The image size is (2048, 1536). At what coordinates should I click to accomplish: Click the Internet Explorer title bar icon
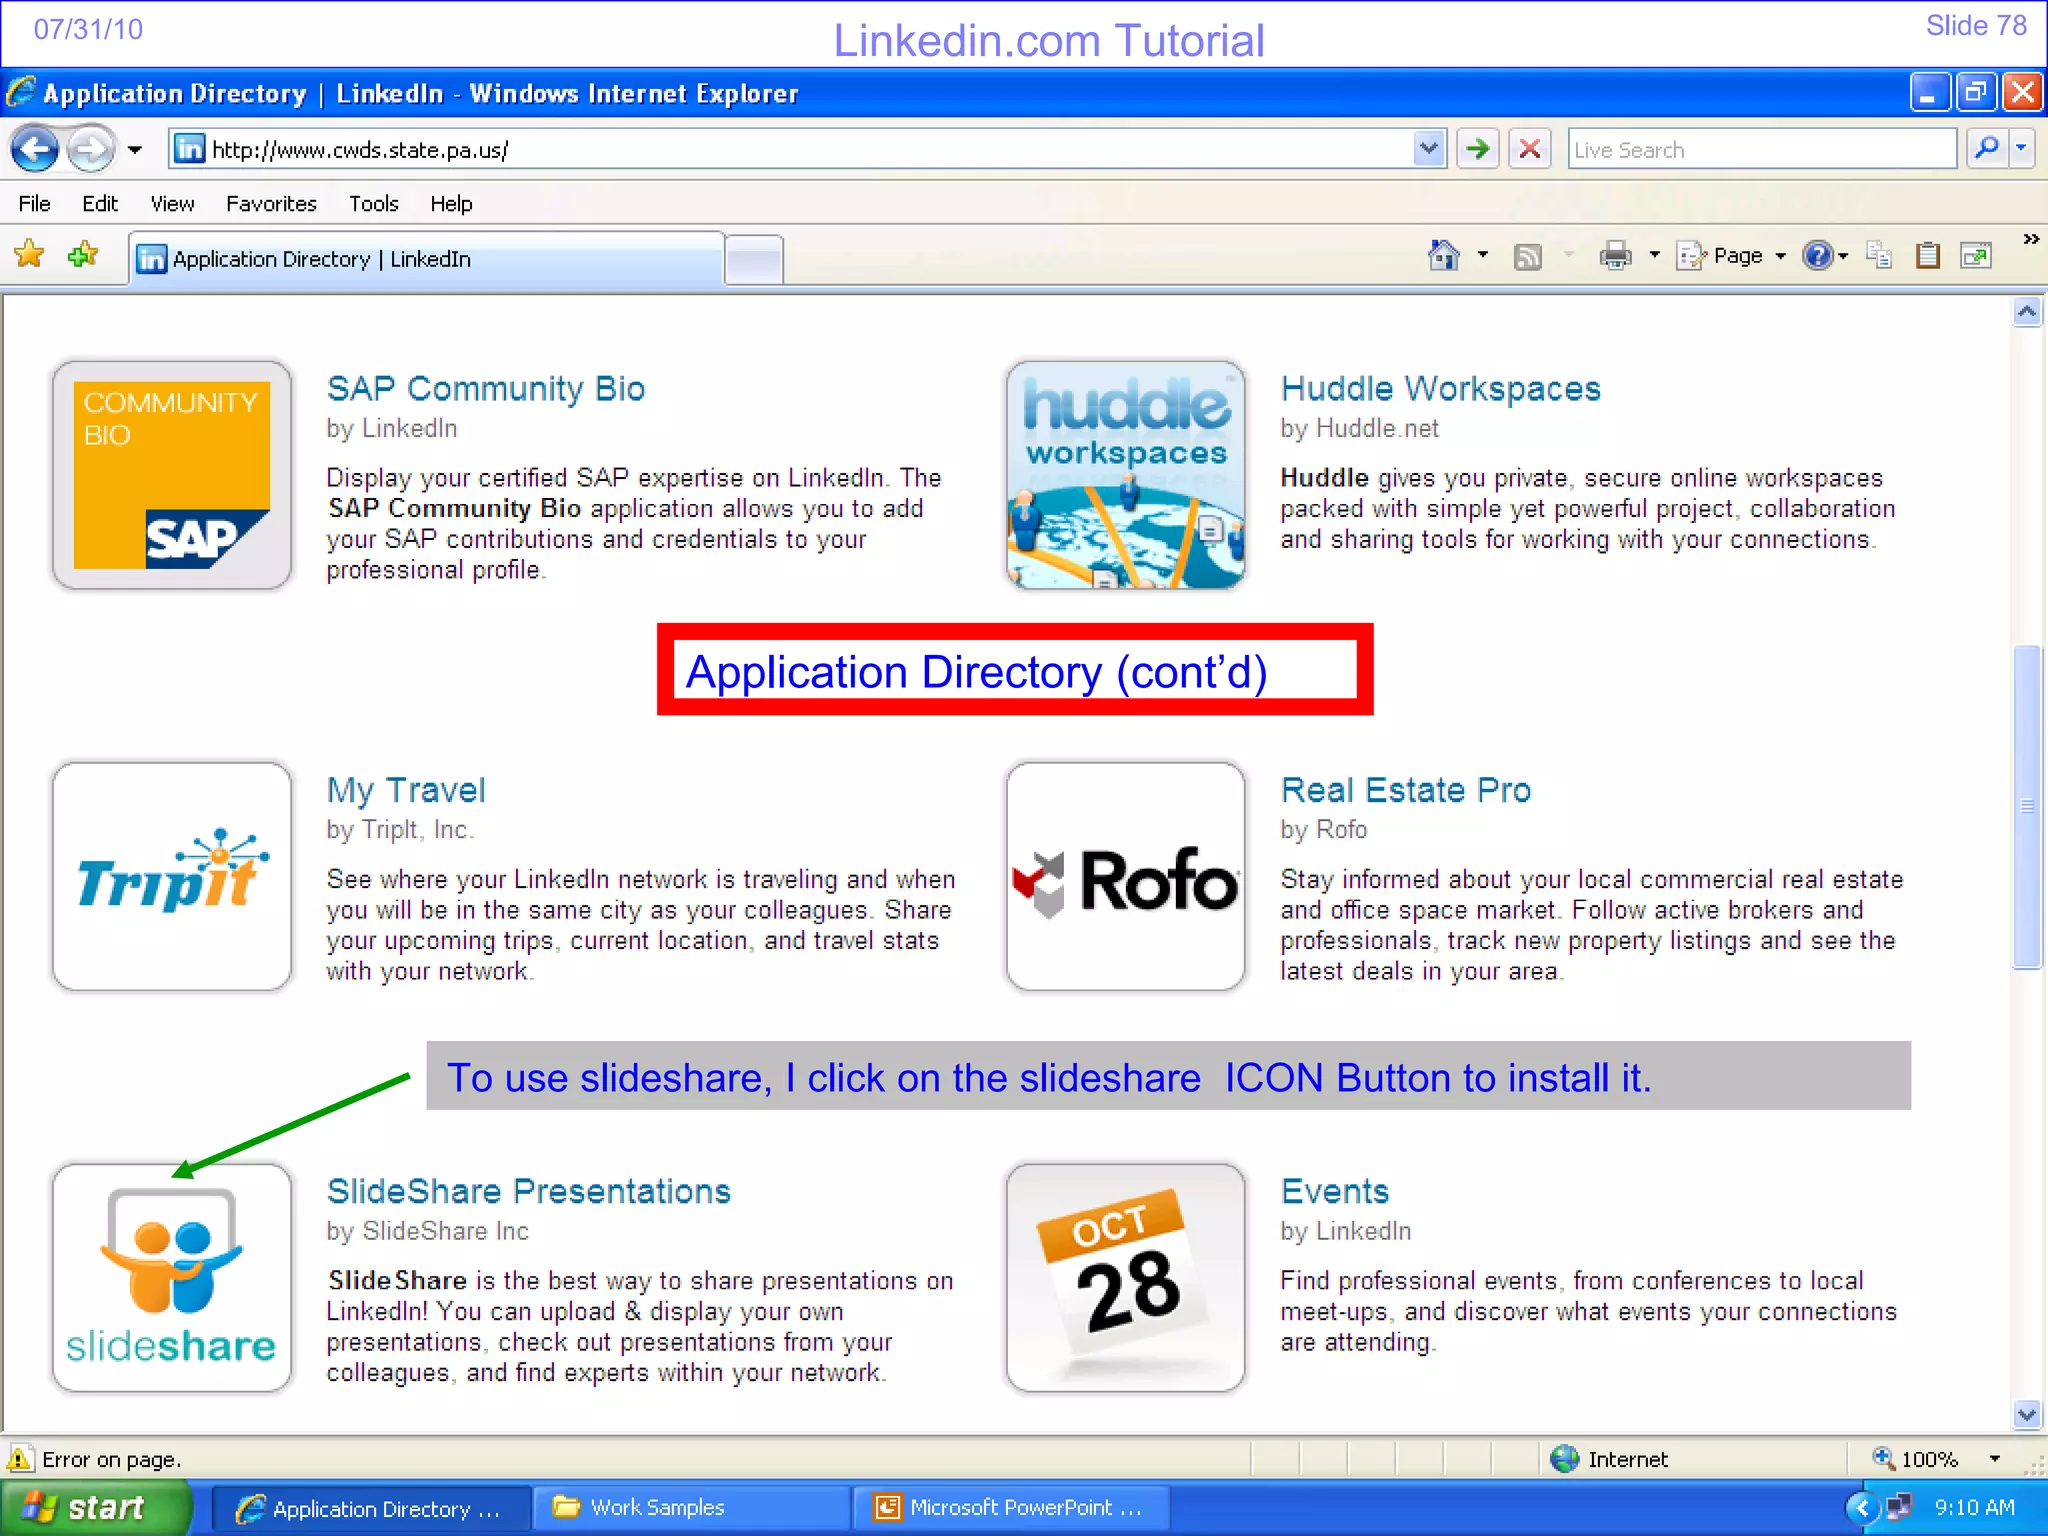point(21,93)
